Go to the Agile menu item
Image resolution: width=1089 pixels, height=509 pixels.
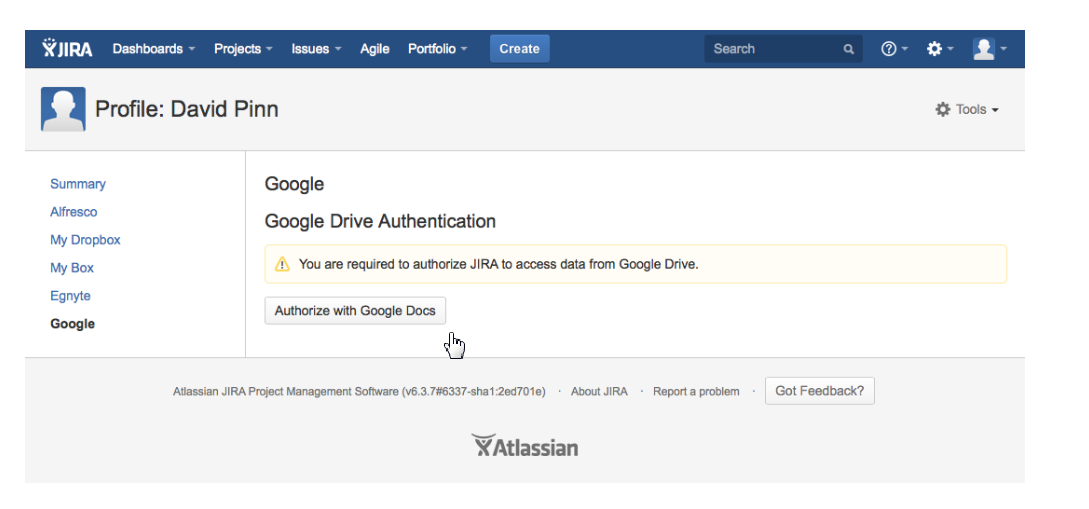(x=375, y=49)
